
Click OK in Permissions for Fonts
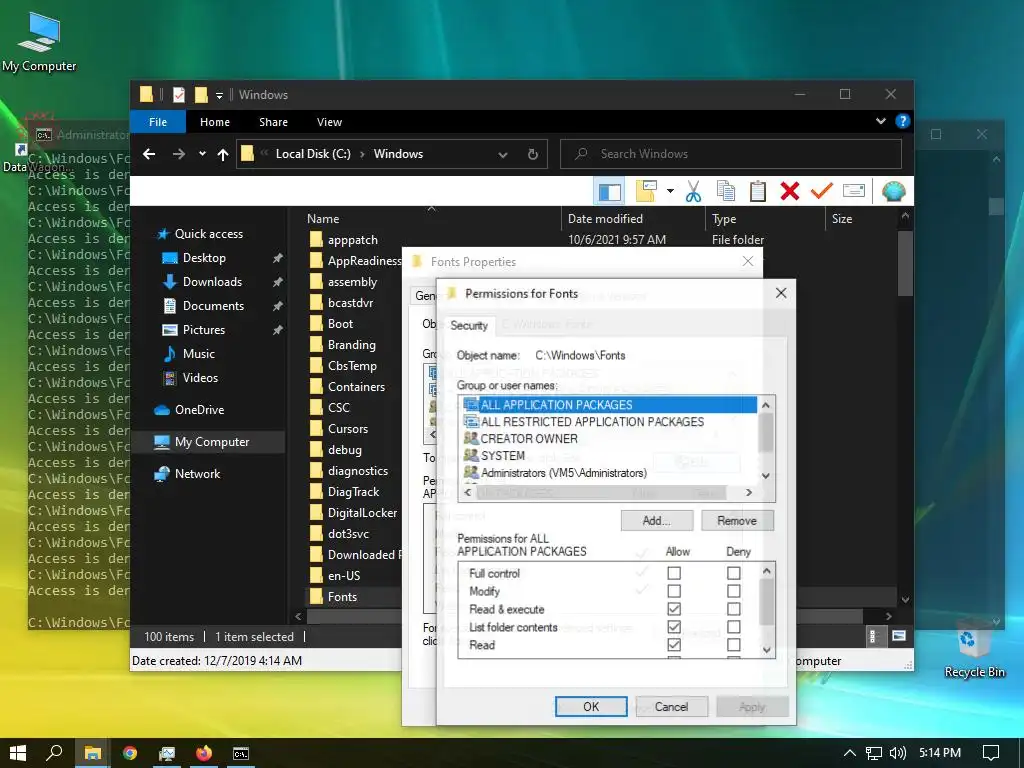click(x=591, y=707)
